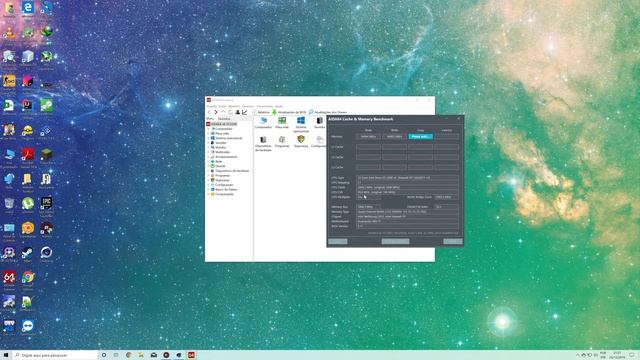Expand the Servidor tree node arrow
The width and height of the screenshot is (640, 360).
coord(209,143)
